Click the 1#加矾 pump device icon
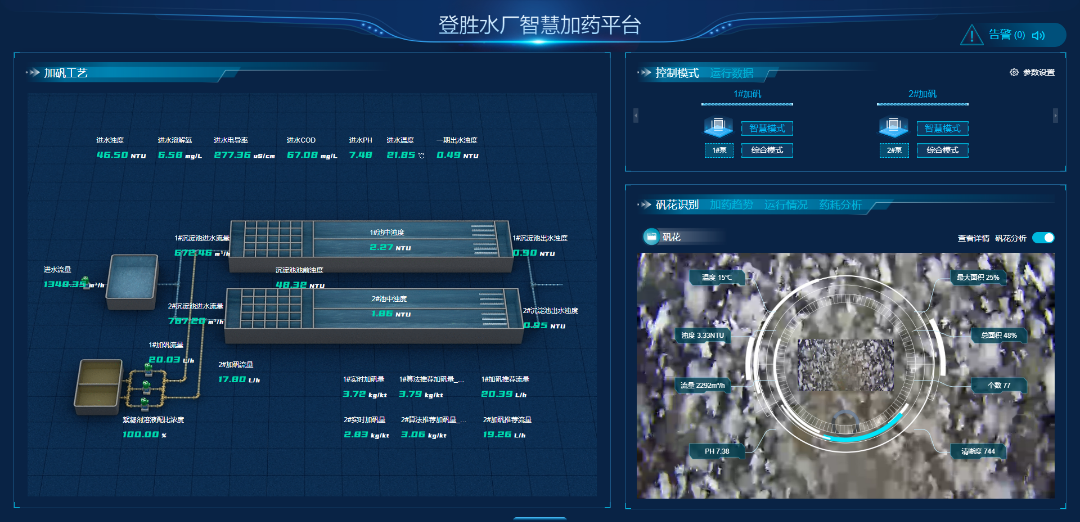 [718, 127]
